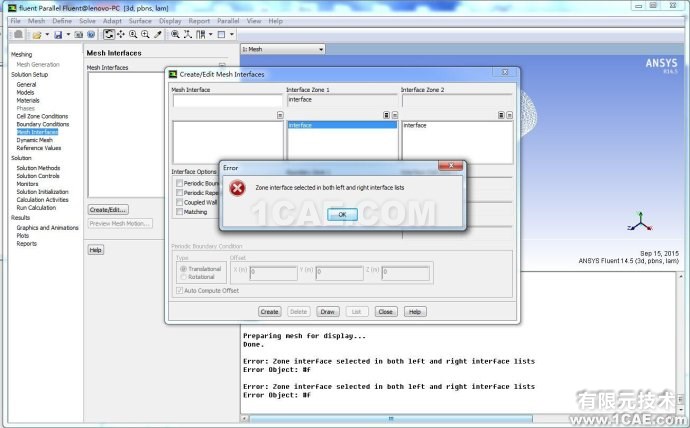Click the Mesh Interface name input field
The image size is (690, 428).
tap(227, 101)
